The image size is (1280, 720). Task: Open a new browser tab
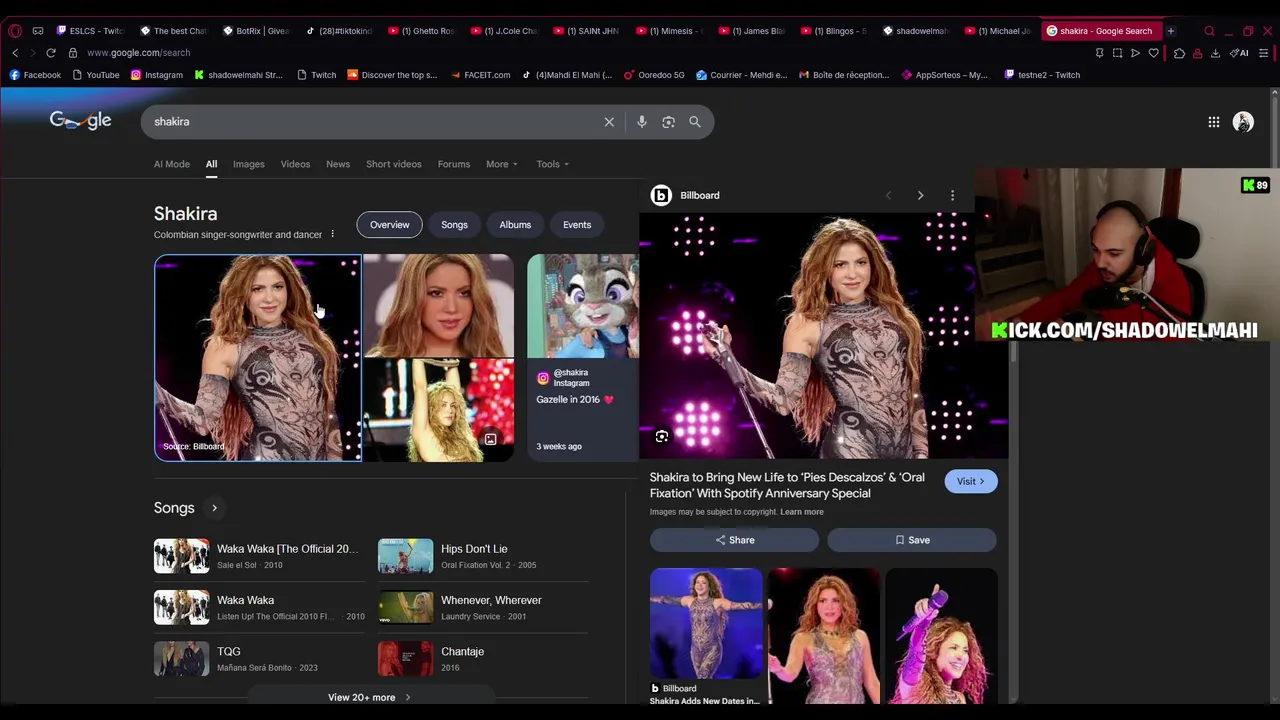click(x=1171, y=31)
